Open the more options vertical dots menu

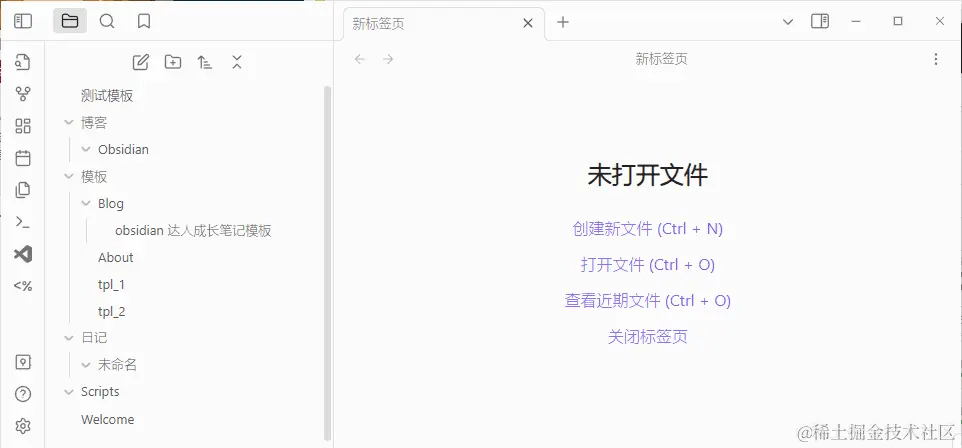point(936,59)
